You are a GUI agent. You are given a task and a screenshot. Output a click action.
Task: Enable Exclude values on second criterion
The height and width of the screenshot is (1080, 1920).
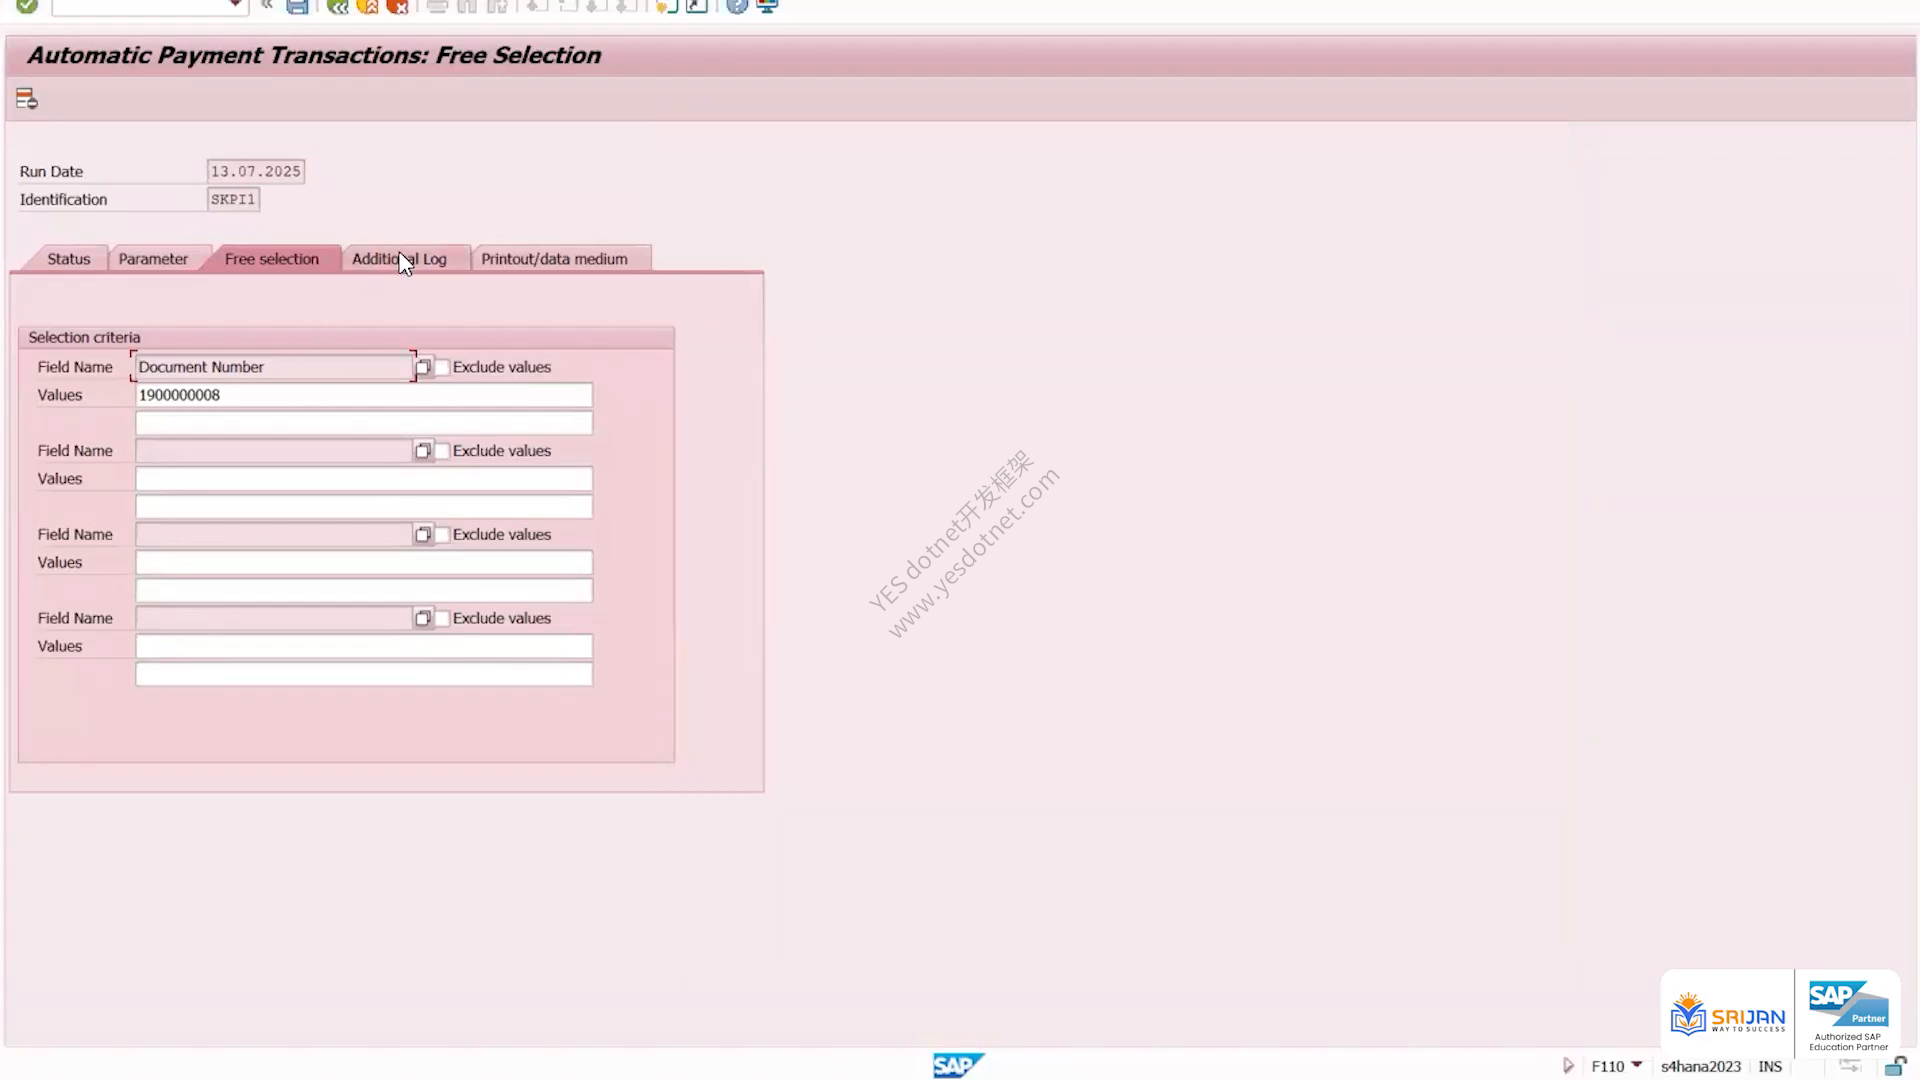[442, 451]
